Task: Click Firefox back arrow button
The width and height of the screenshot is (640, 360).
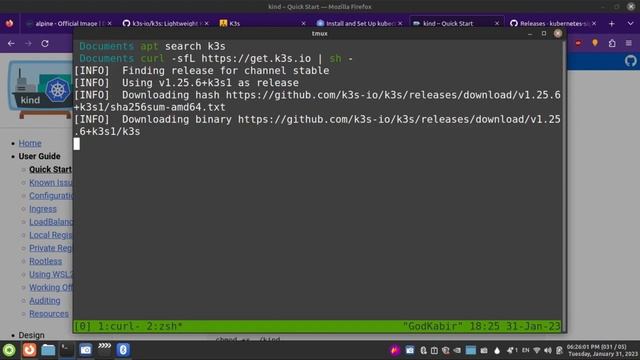Action: 11,43
